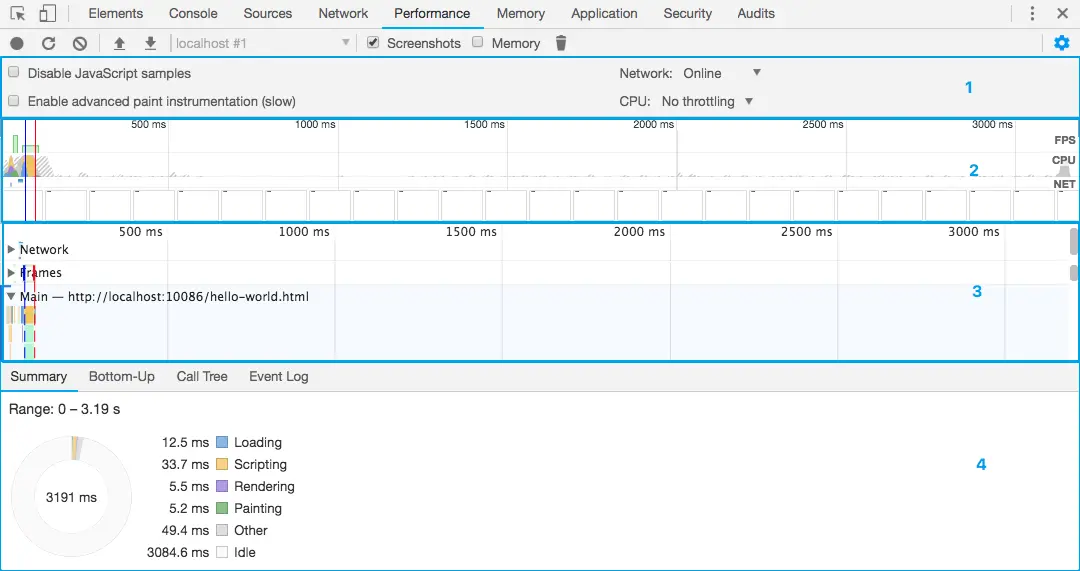
Task: Click the gray Other color swatch
Action: 221,530
